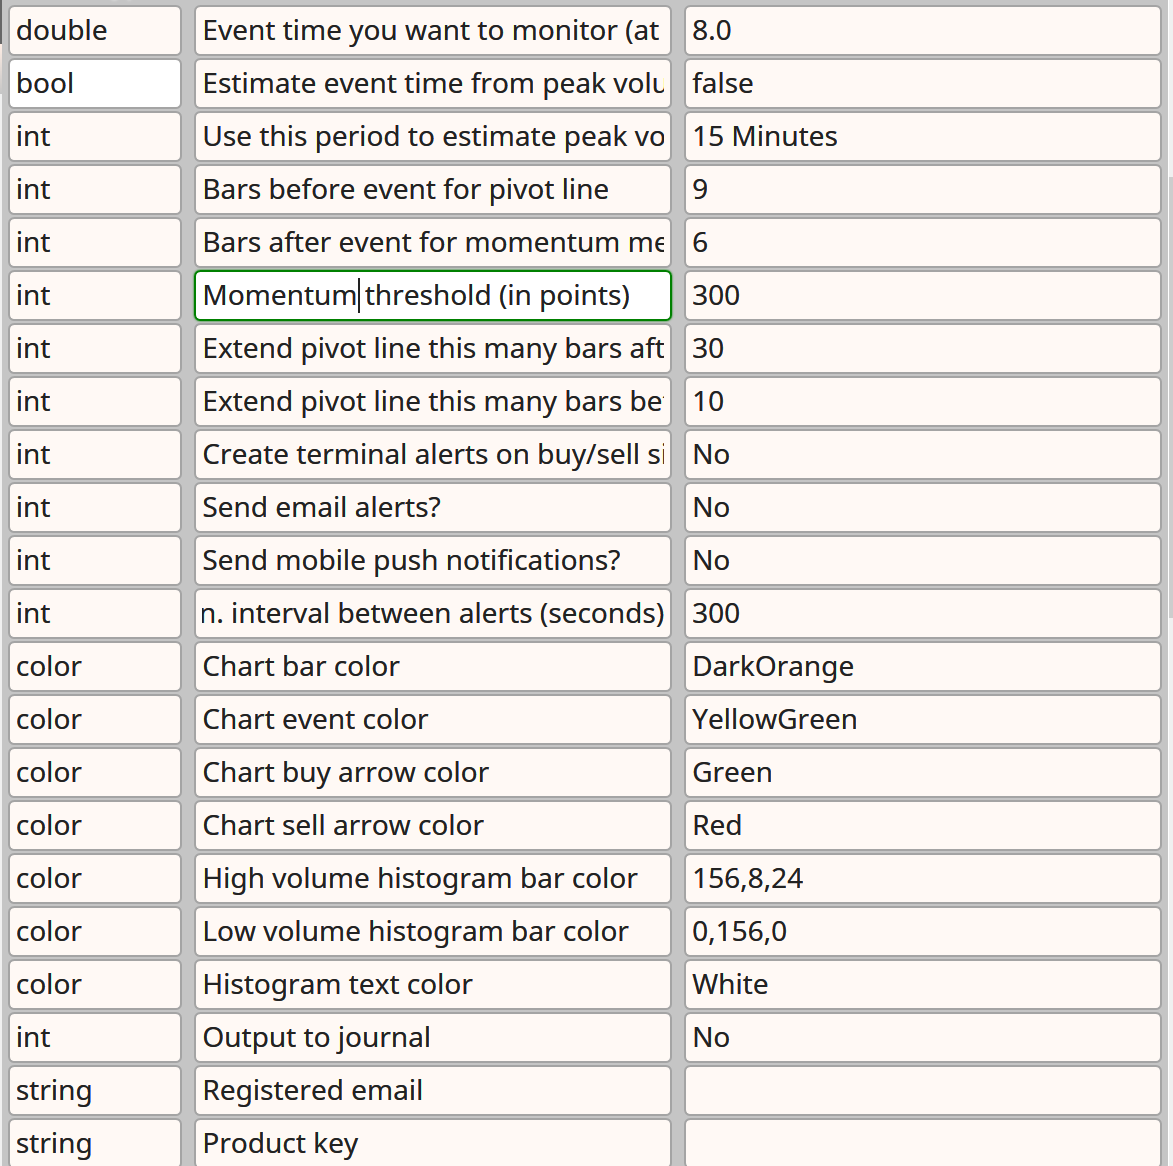Edit bars before event value 9
The image size is (1173, 1166).
(922, 190)
